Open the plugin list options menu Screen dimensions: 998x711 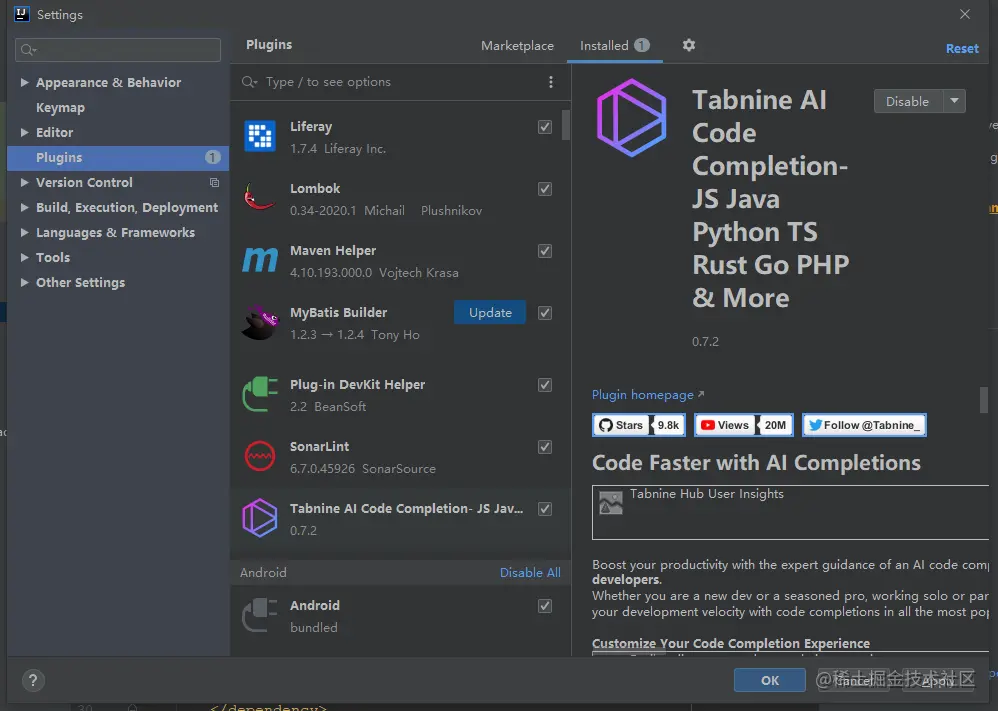551,82
